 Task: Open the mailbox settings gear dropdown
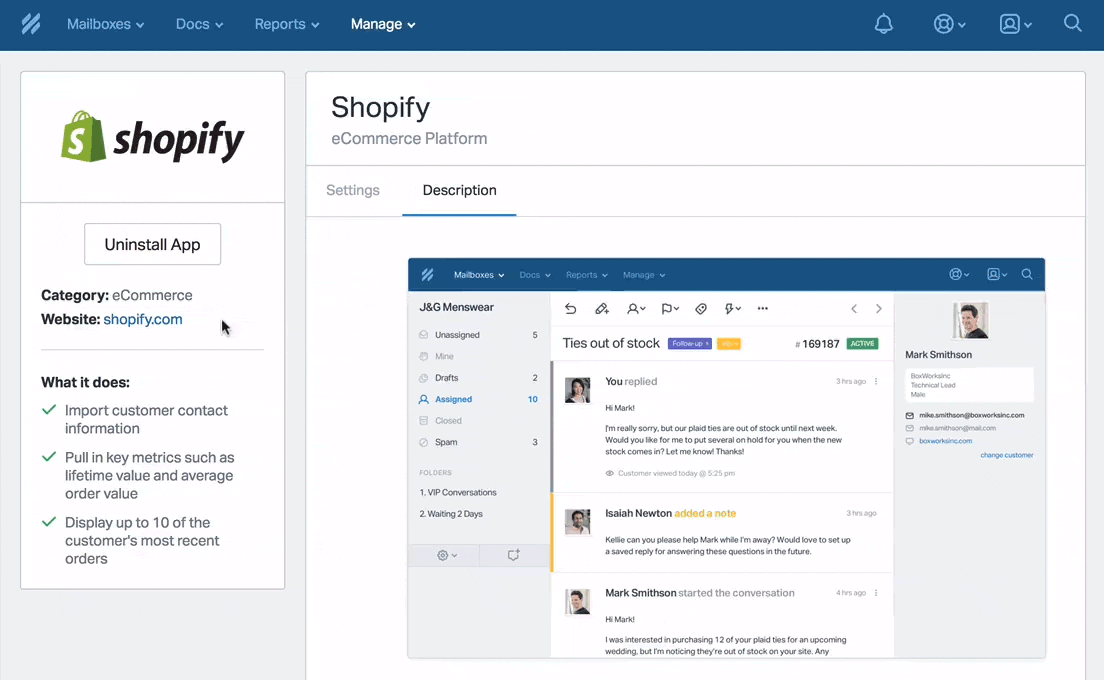click(x=446, y=555)
